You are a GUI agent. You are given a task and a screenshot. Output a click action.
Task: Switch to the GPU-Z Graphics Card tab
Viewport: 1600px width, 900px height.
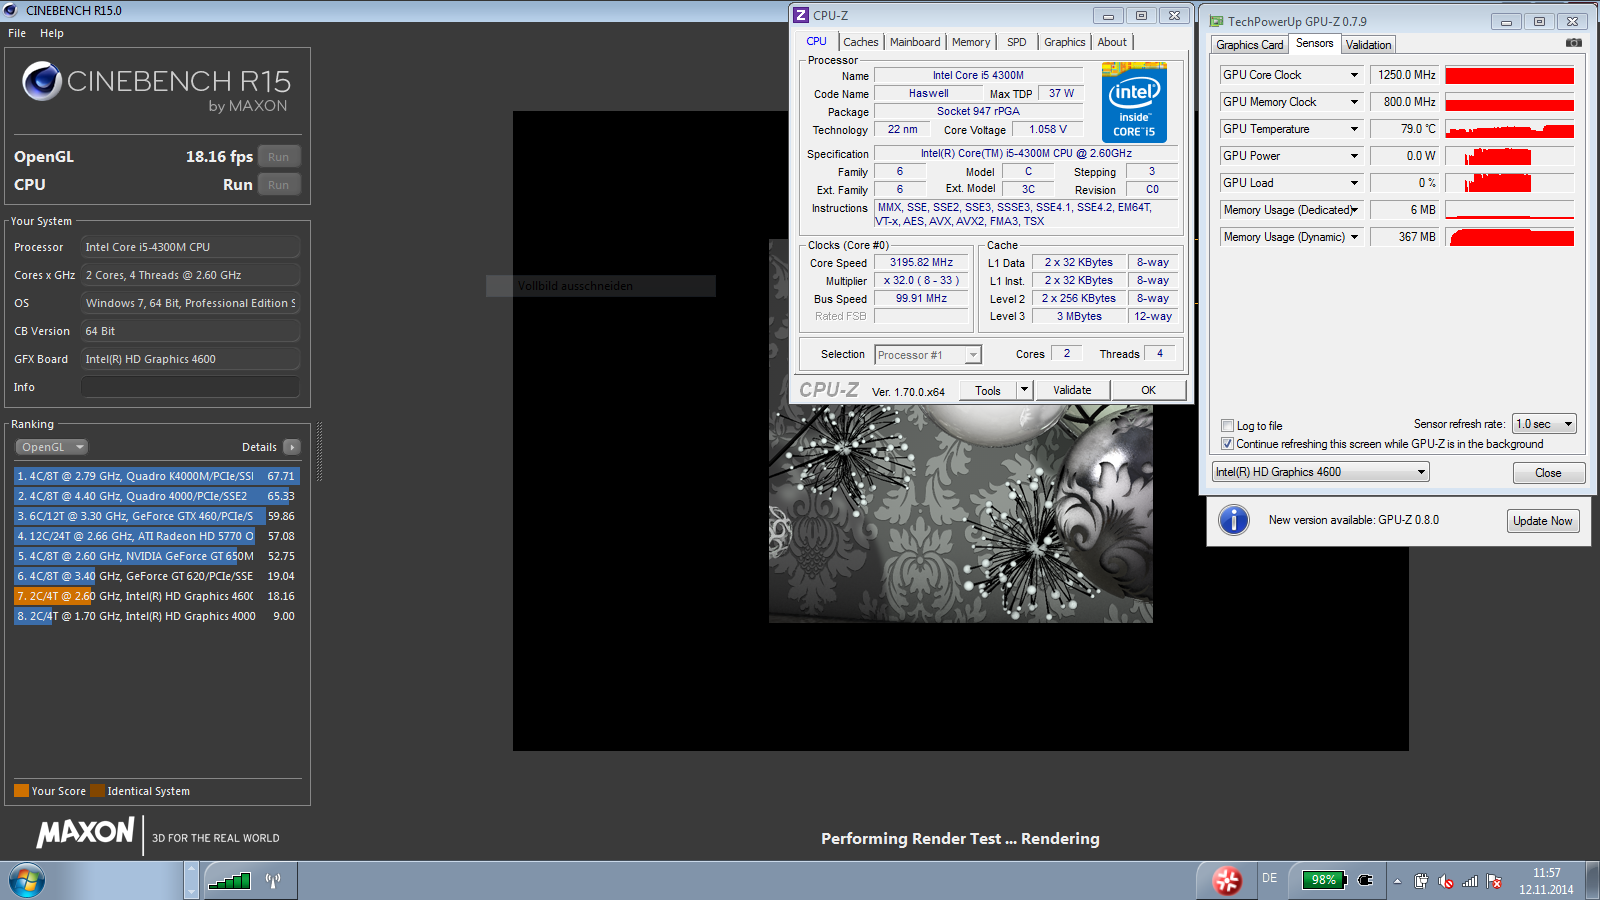pos(1250,45)
